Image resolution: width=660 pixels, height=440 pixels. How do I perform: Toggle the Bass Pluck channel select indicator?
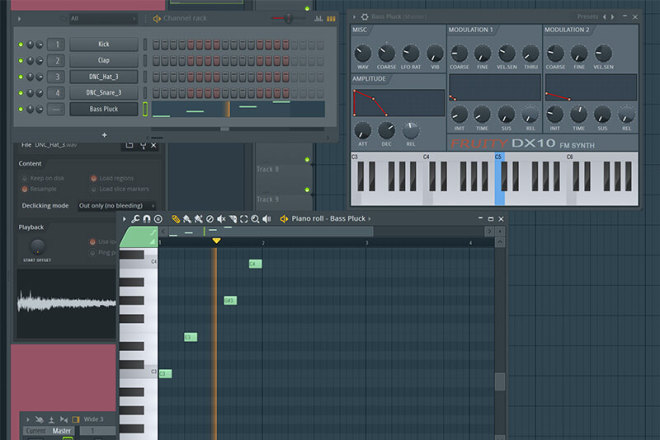point(145,109)
